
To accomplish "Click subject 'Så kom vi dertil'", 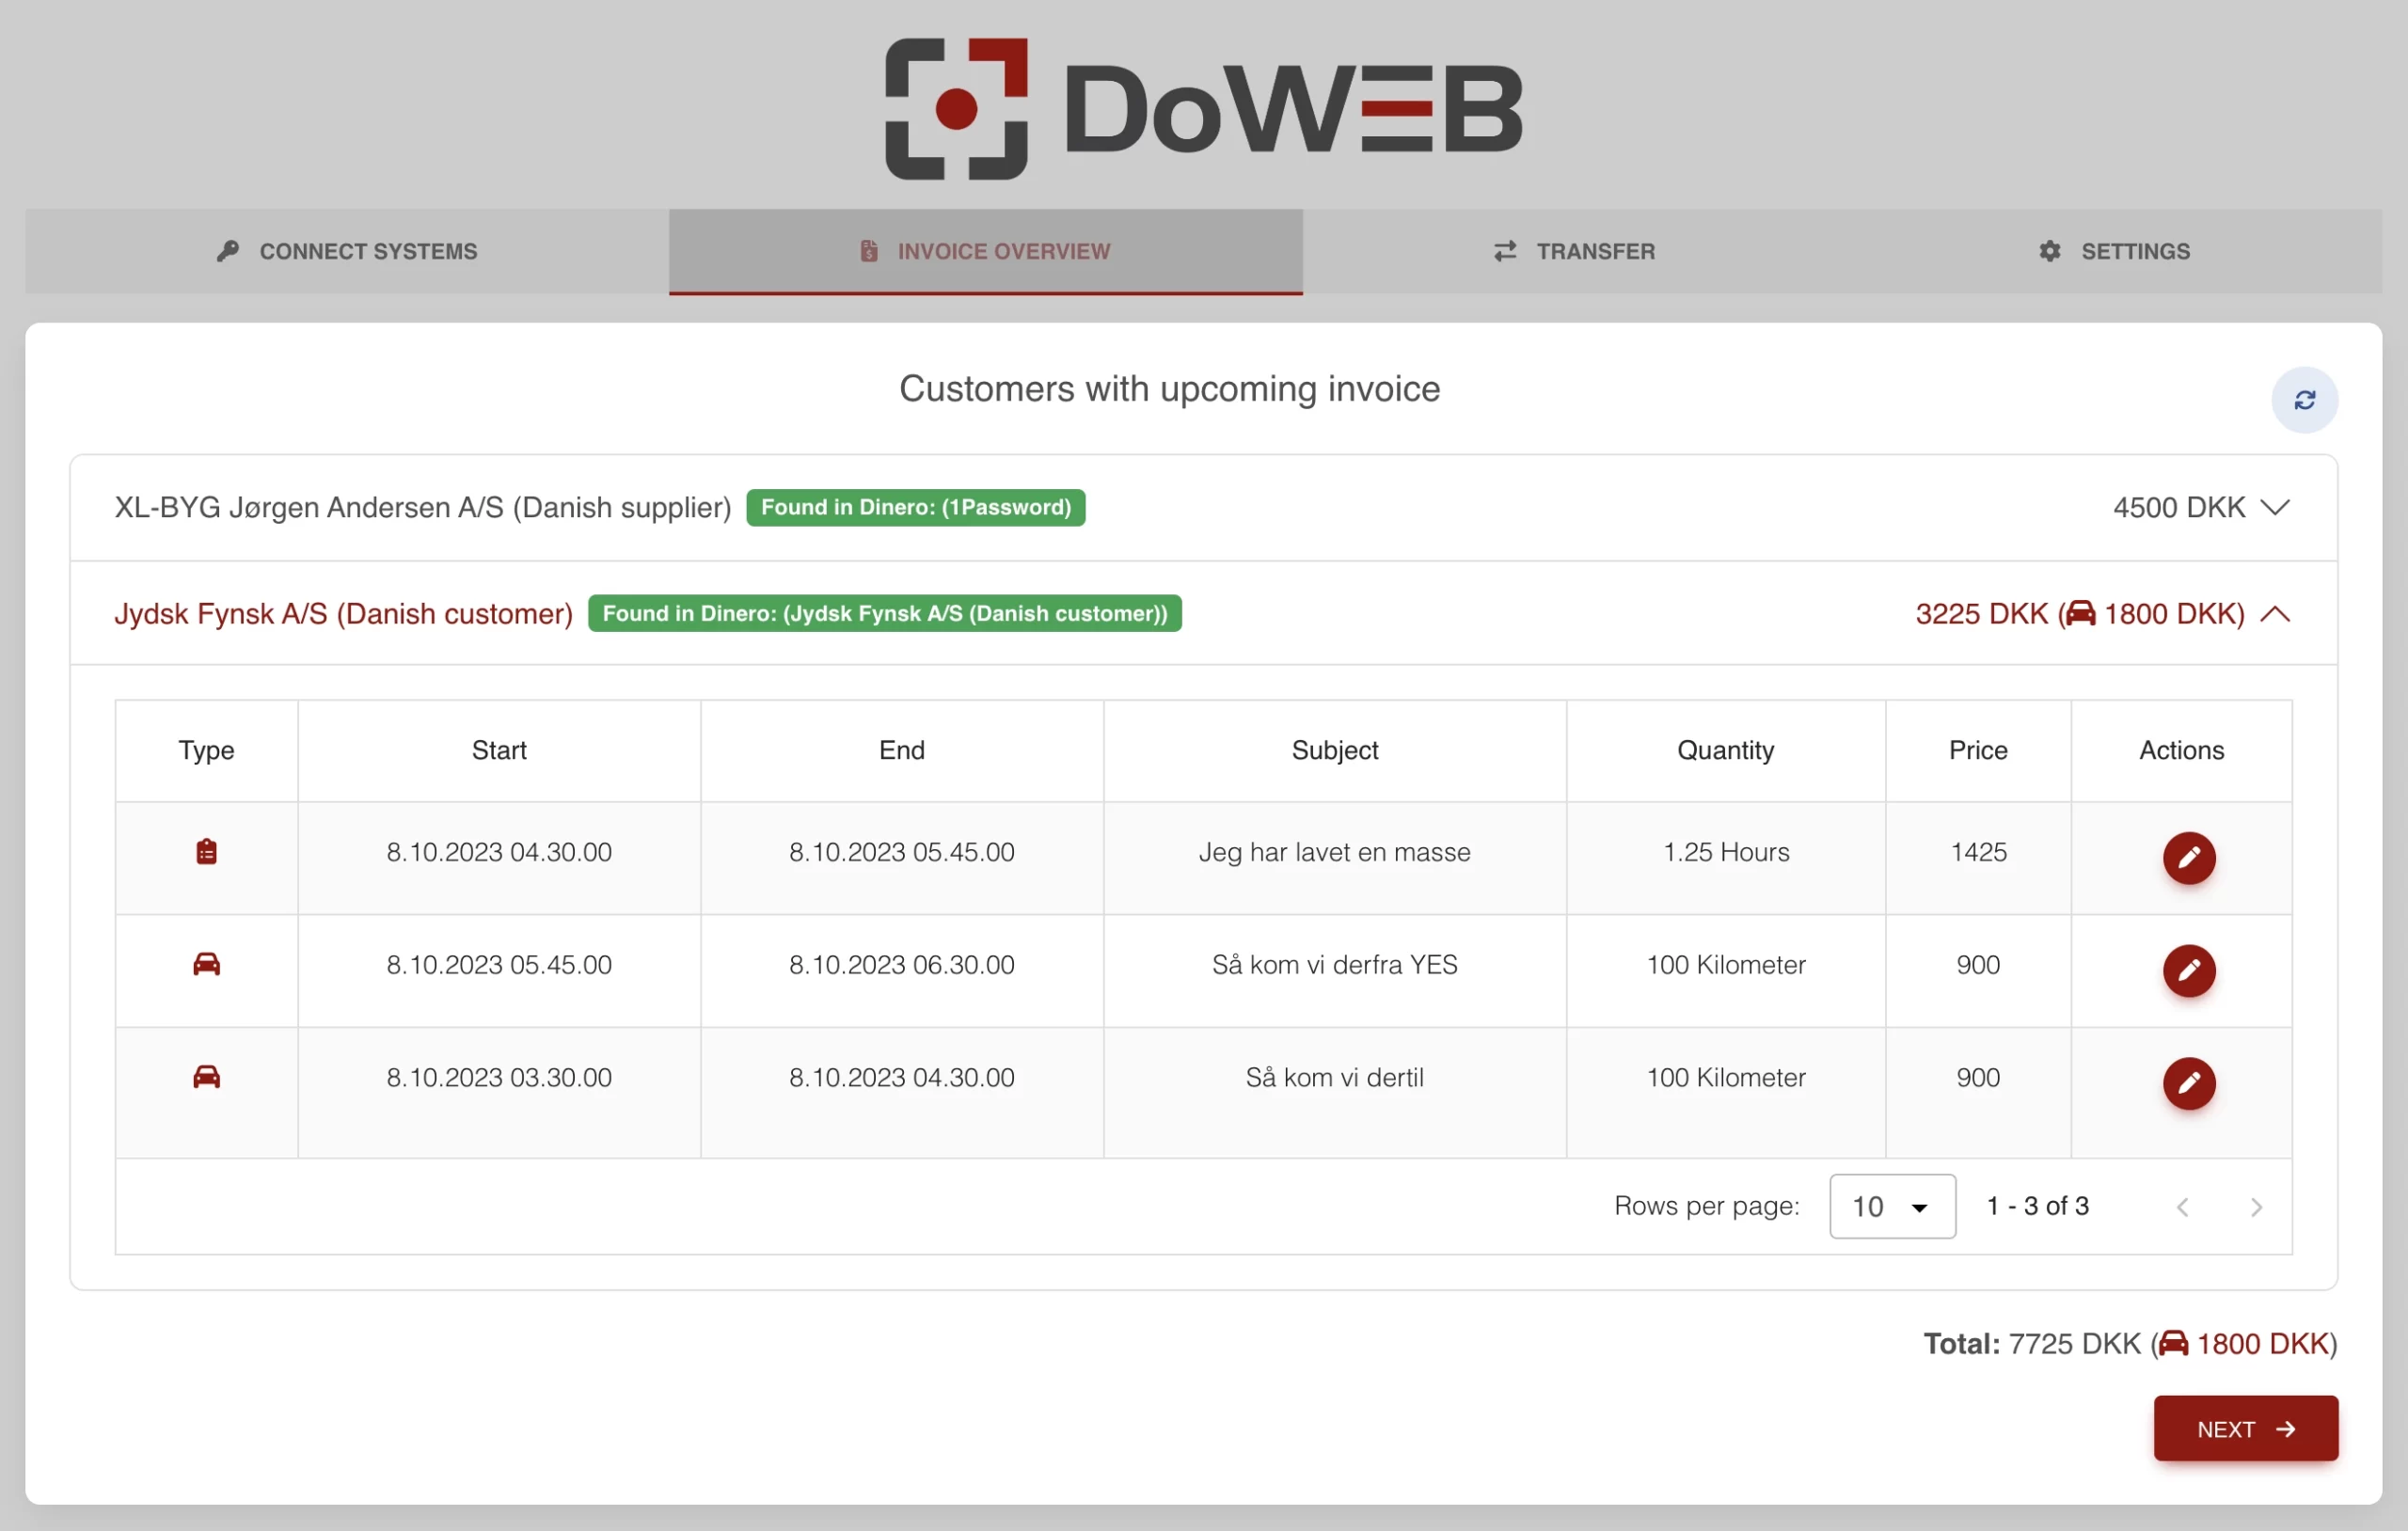I will coord(1334,1077).
